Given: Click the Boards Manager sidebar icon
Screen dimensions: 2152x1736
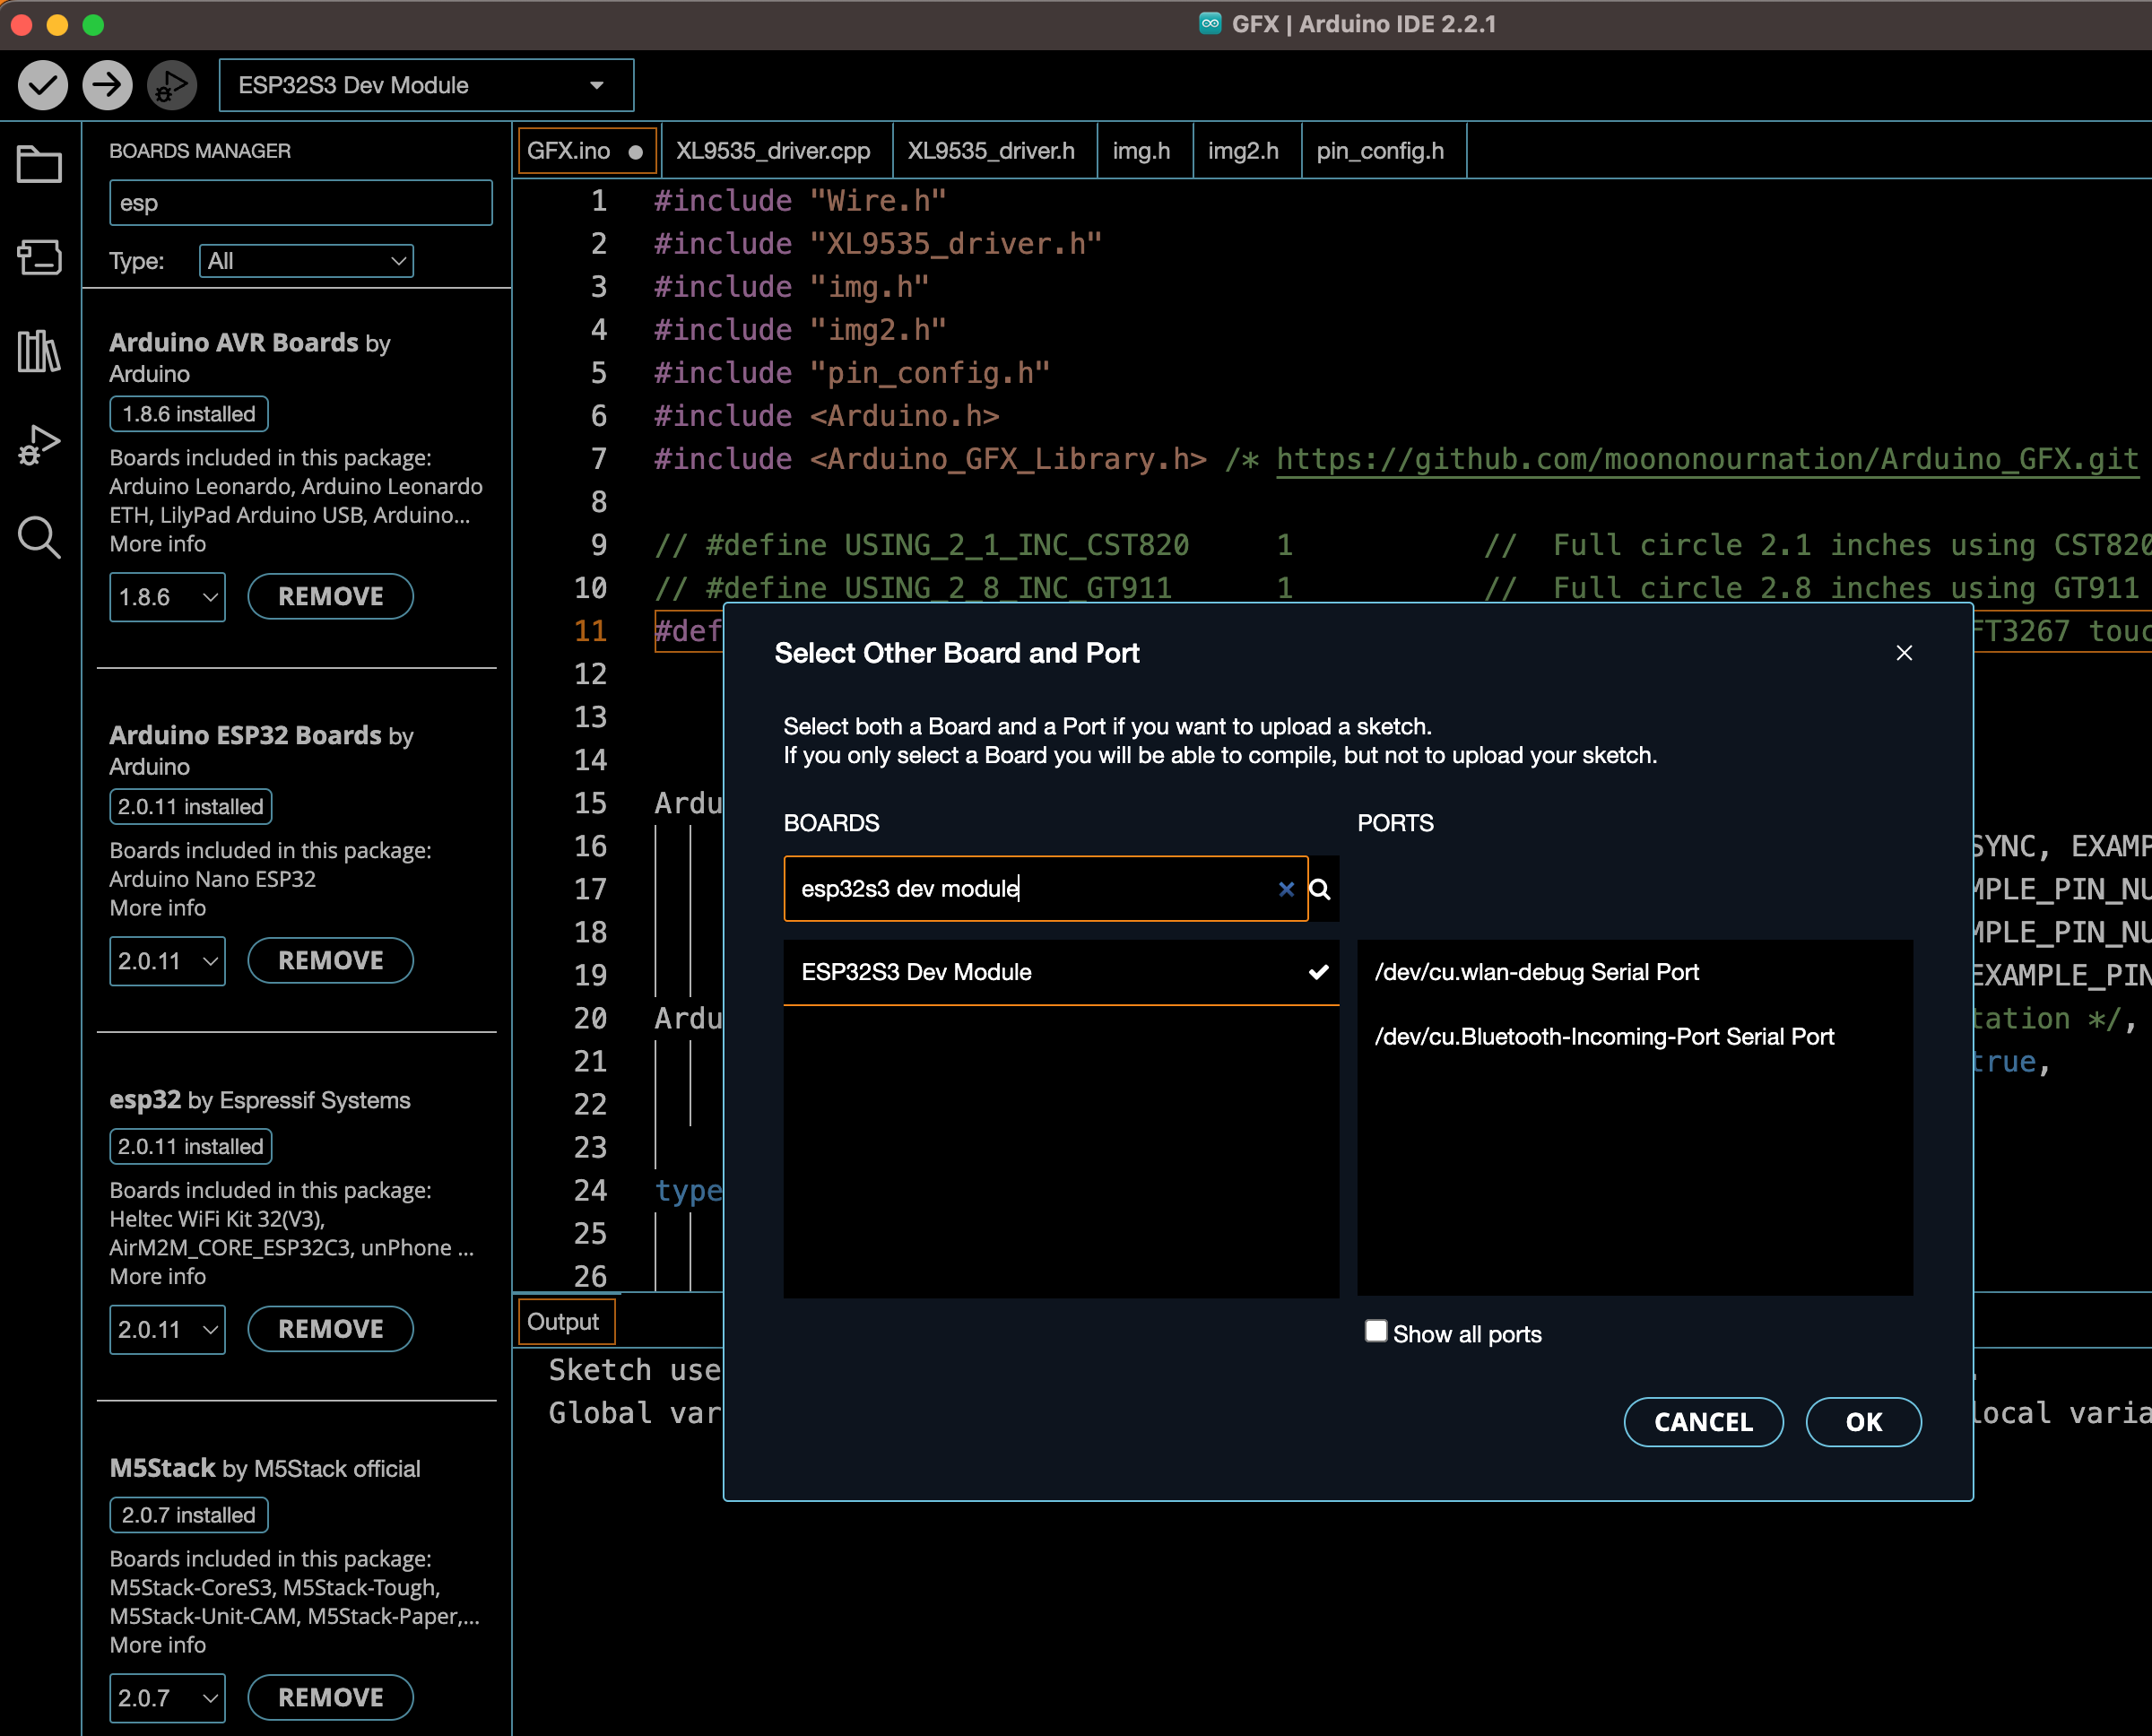Looking at the screenshot, I should coord(42,256).
